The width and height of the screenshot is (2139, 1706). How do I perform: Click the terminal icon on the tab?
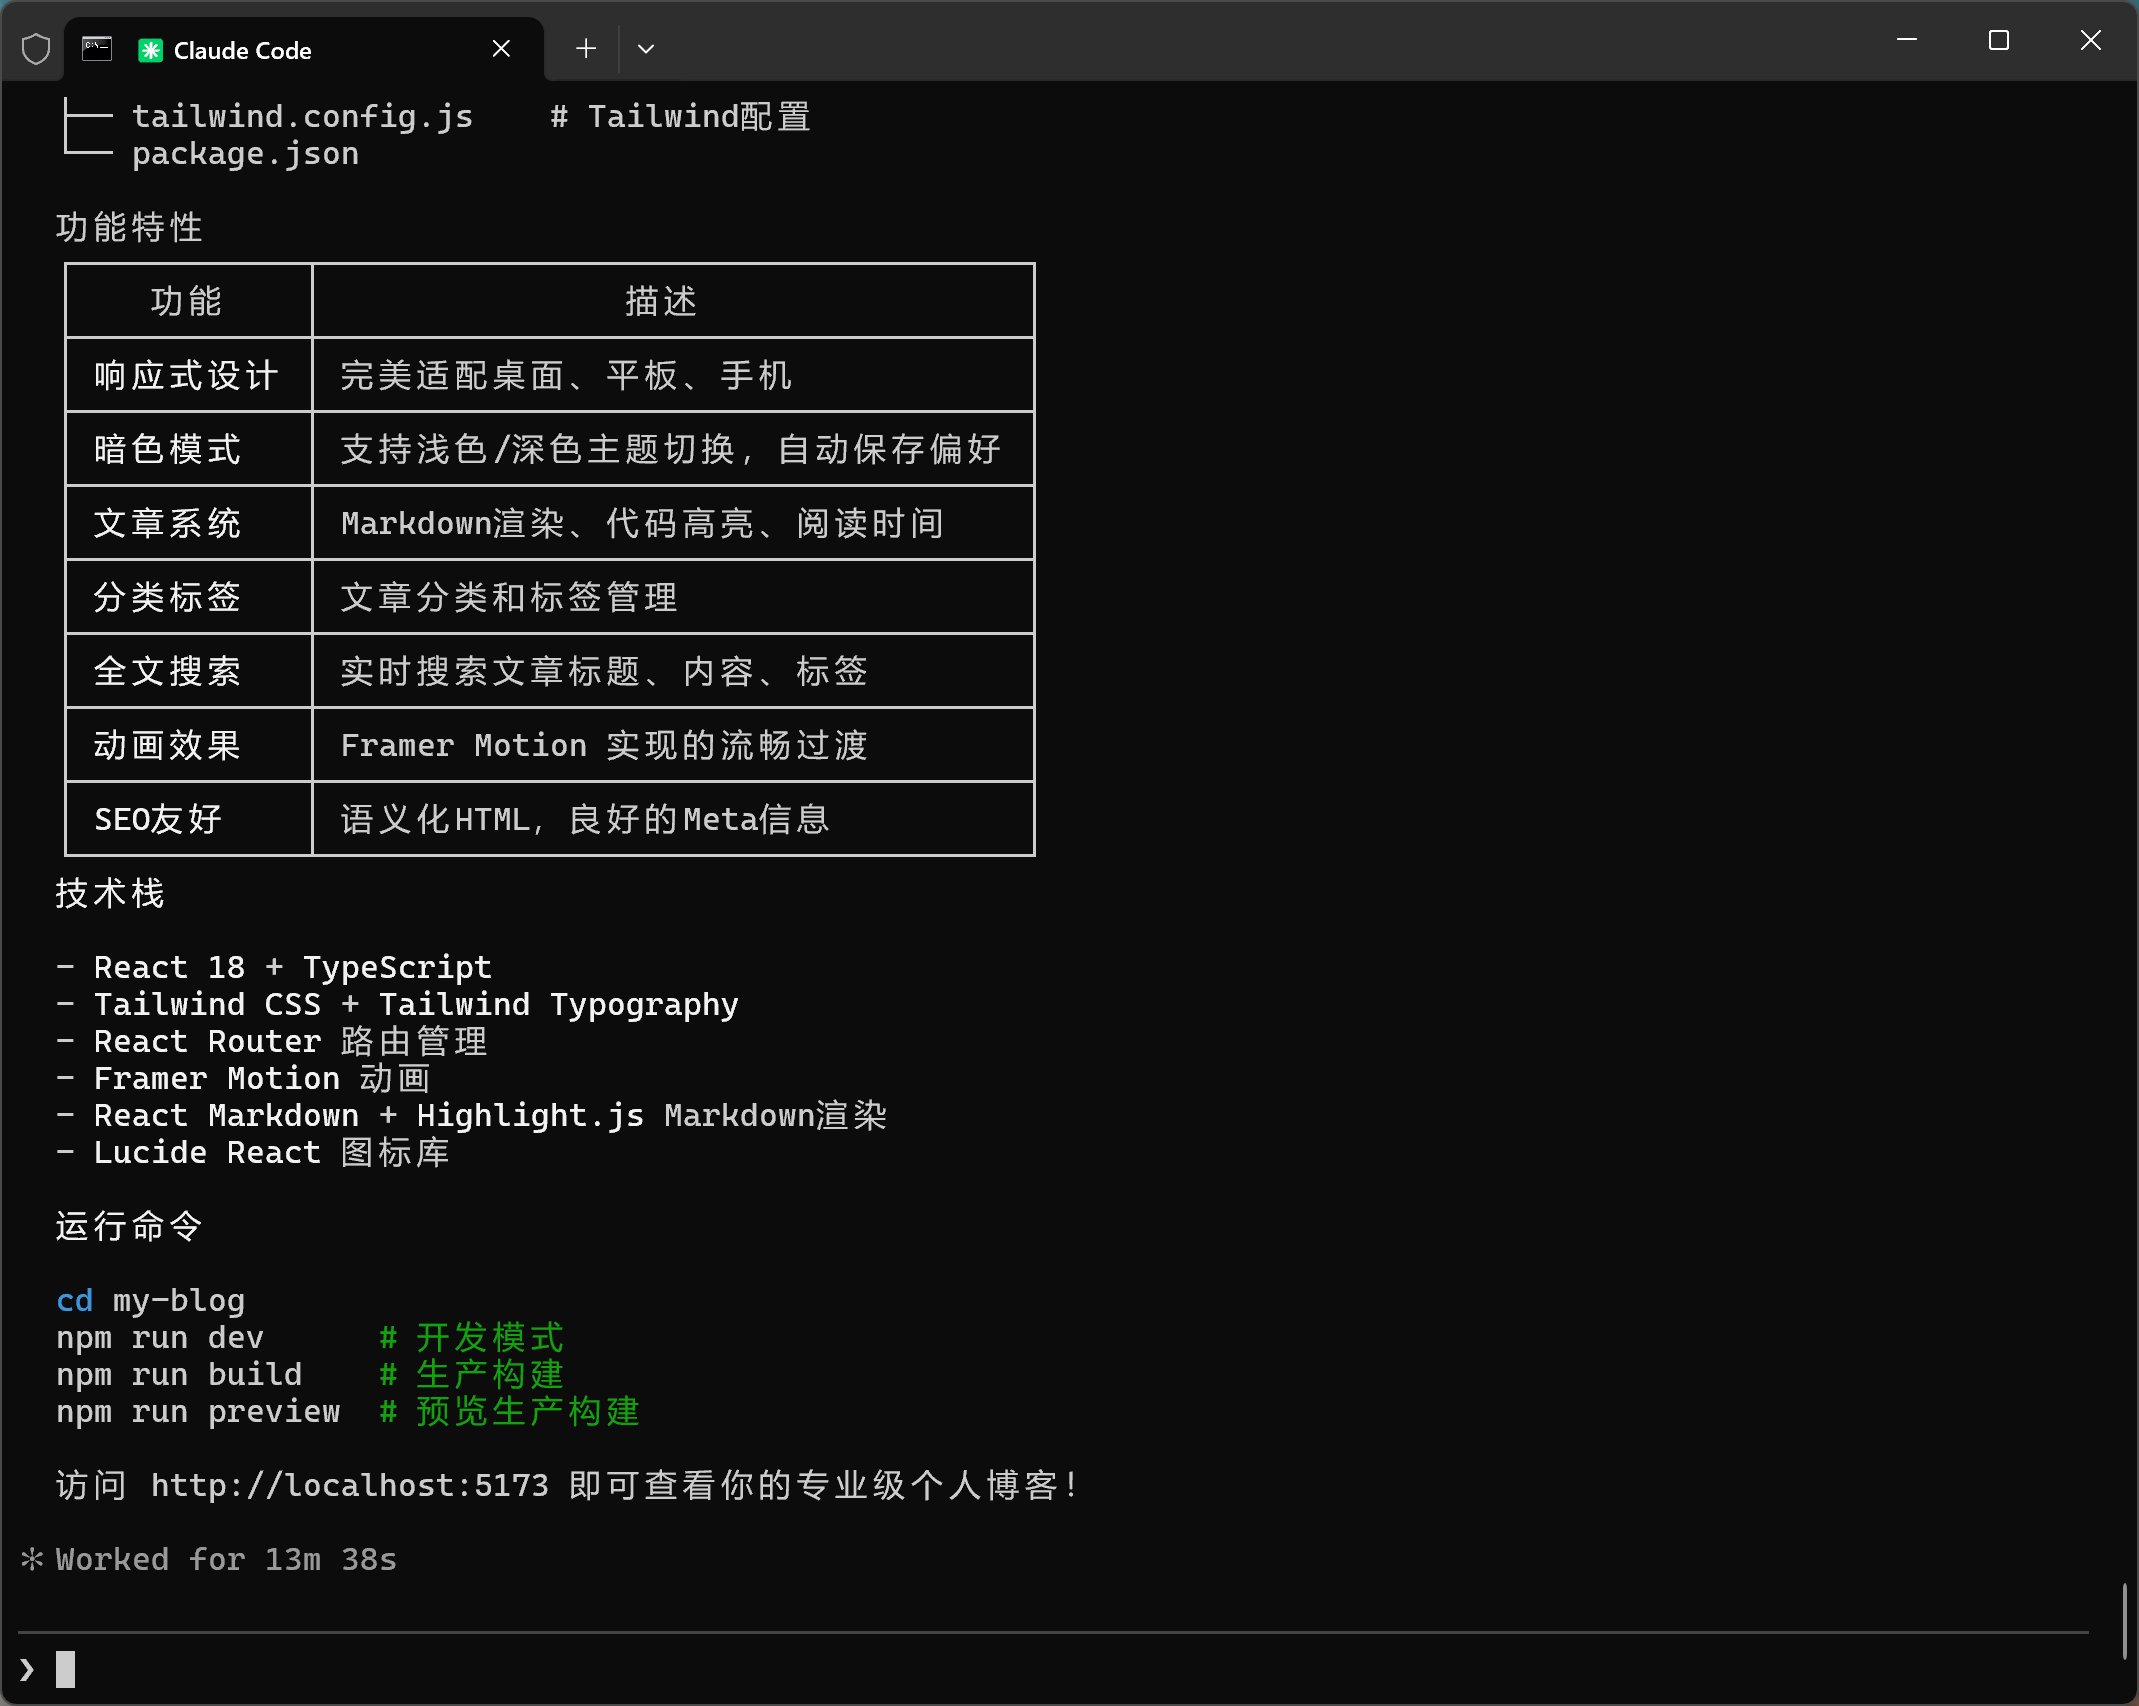[x=97, y=49]
